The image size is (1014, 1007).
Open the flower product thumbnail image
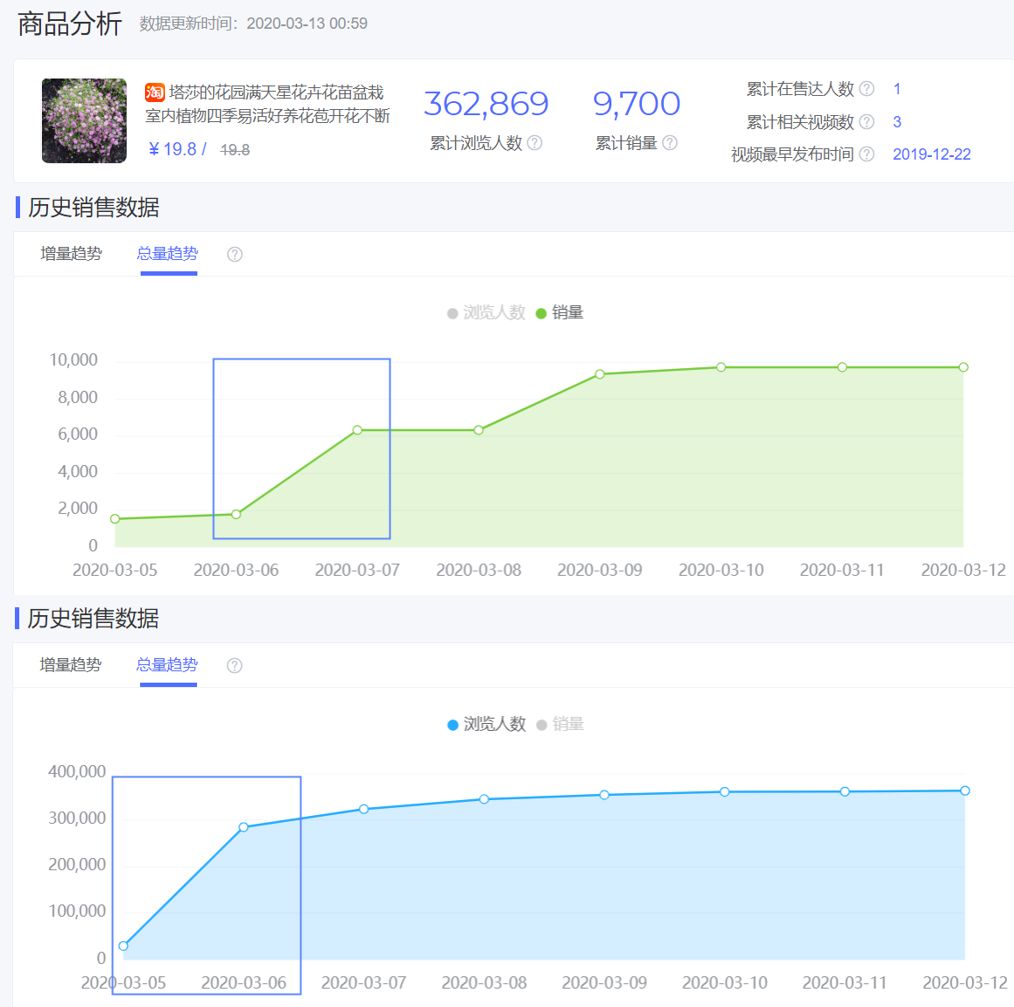[84, 120]
